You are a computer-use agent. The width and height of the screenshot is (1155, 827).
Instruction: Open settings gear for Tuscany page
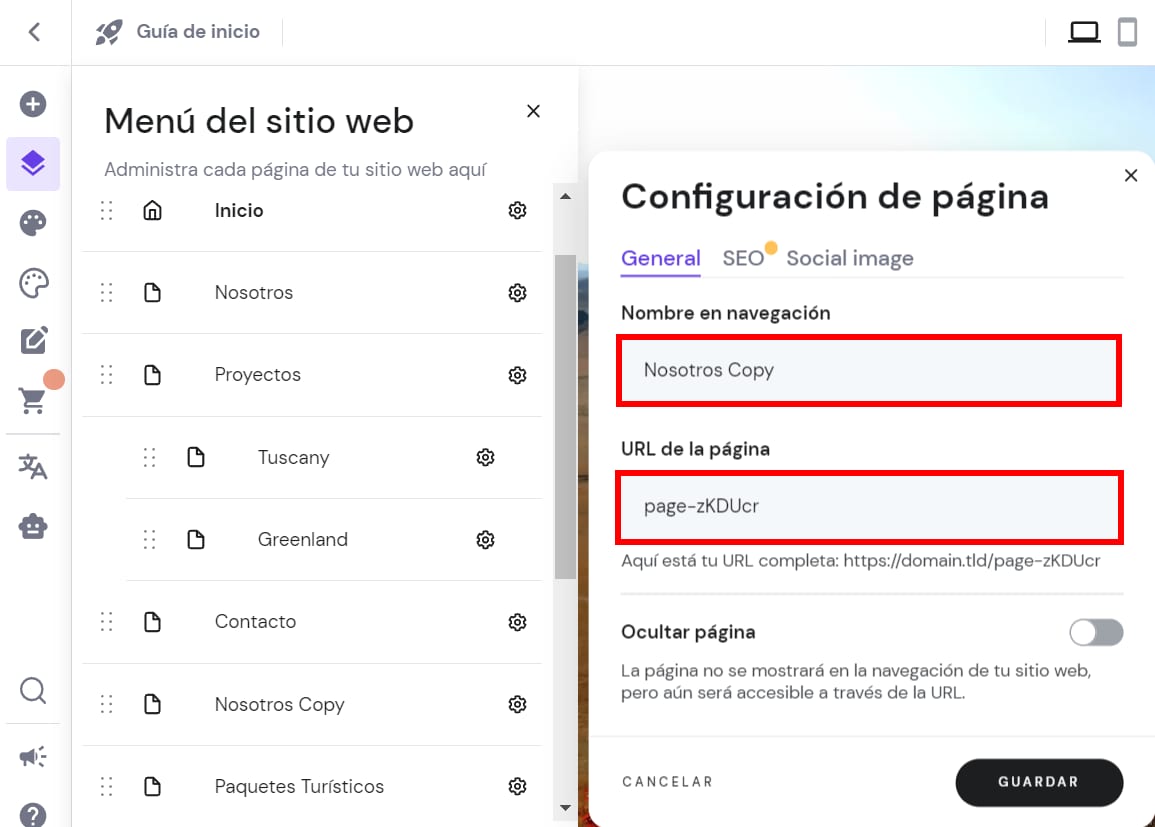click(x=486, y=457)
